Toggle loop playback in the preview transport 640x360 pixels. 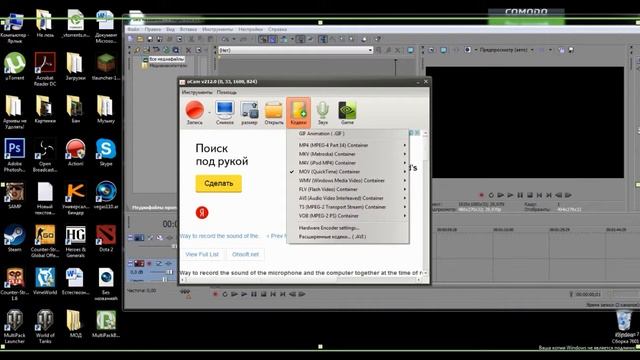pos(491,195)
